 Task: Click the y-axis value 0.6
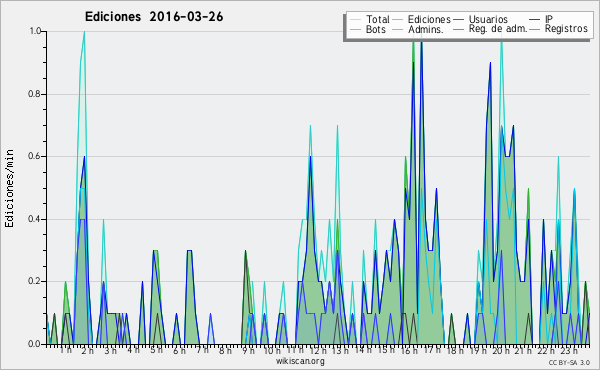[x=35, y=156]
